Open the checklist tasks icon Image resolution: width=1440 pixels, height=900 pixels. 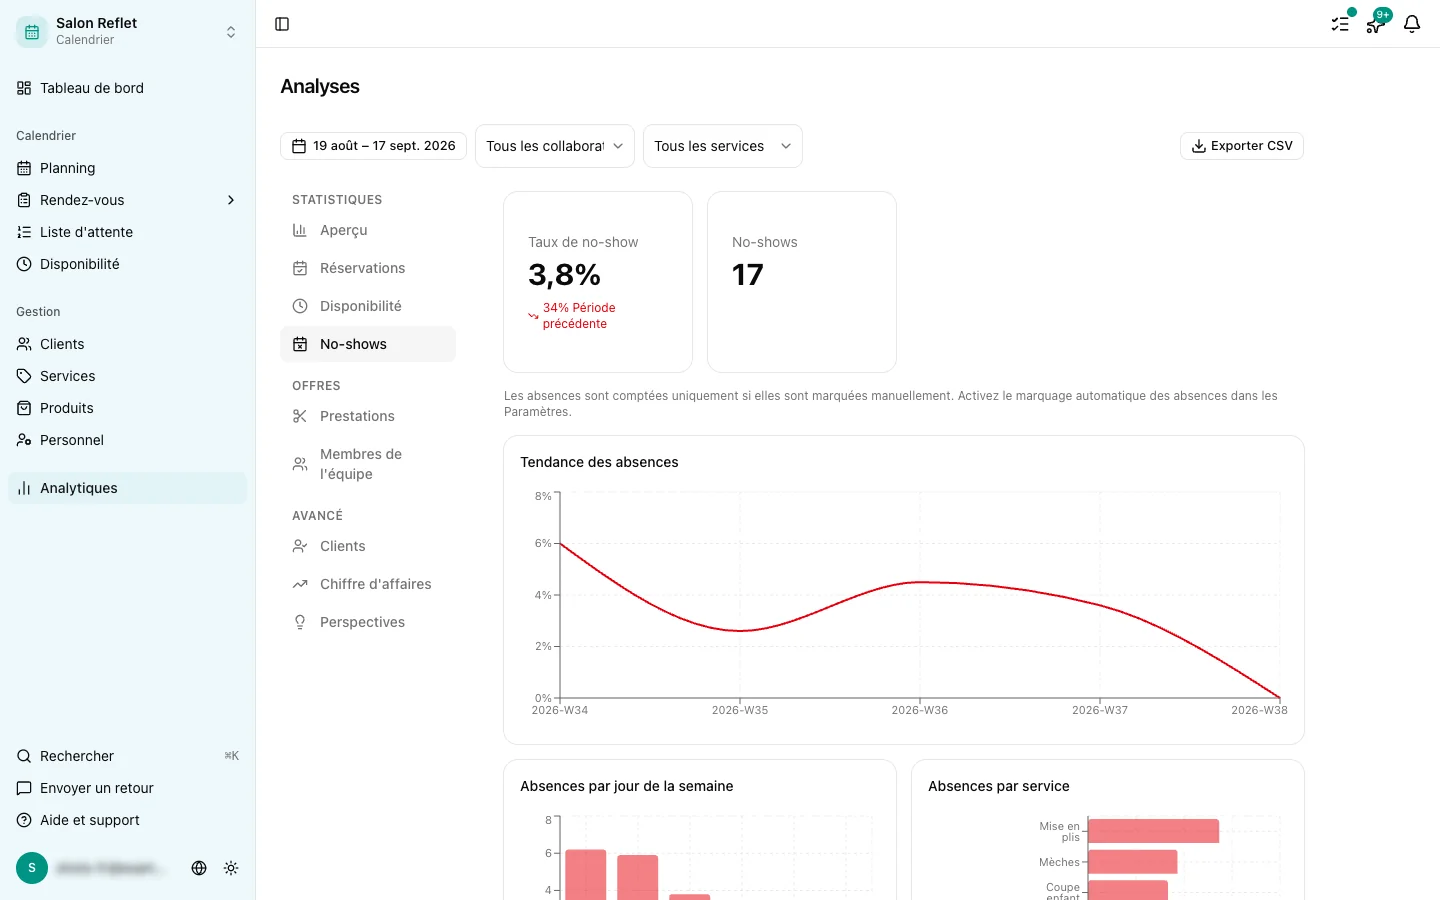(1340, 24)
